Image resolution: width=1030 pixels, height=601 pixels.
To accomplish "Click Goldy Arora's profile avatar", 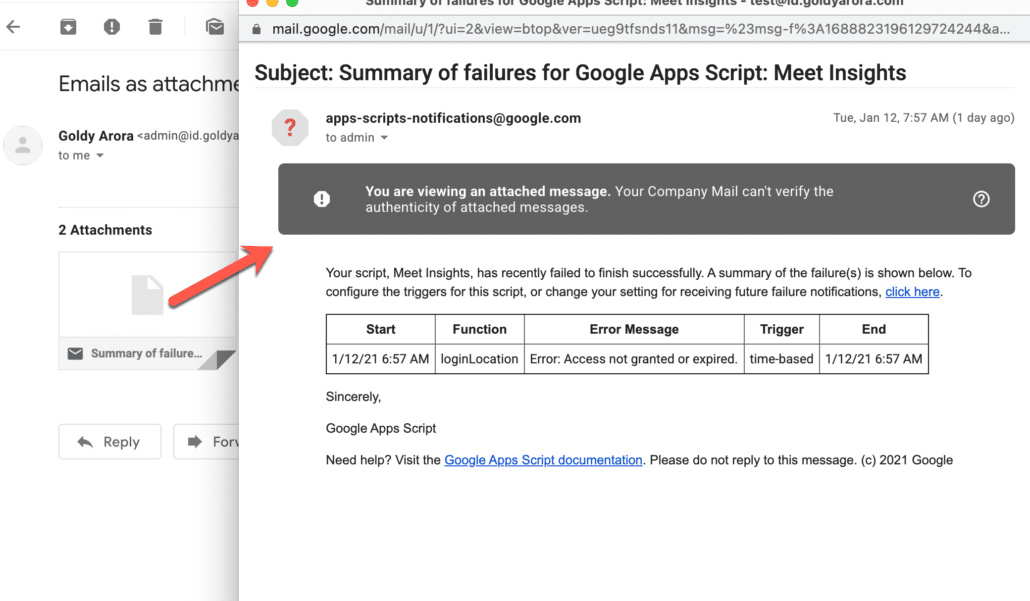I will (x=23, y=145).
